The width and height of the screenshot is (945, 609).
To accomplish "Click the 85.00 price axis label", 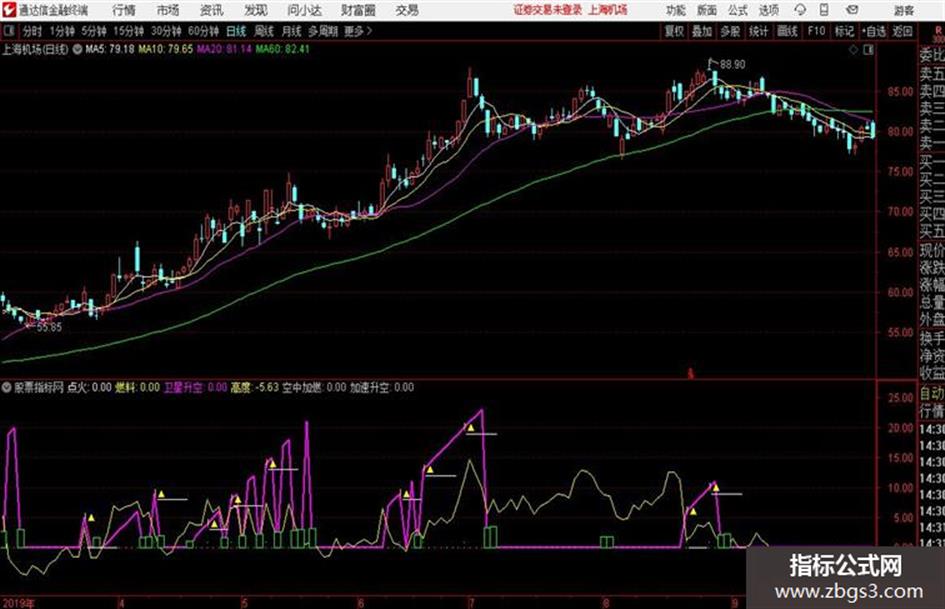I will pos(900,92).
